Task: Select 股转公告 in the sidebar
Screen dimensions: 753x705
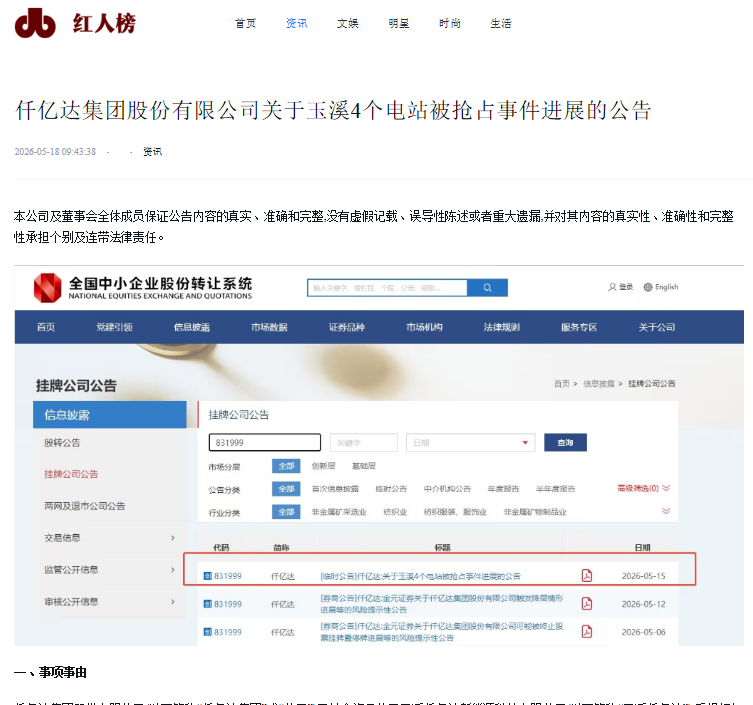Action: (x=62, y=443)
